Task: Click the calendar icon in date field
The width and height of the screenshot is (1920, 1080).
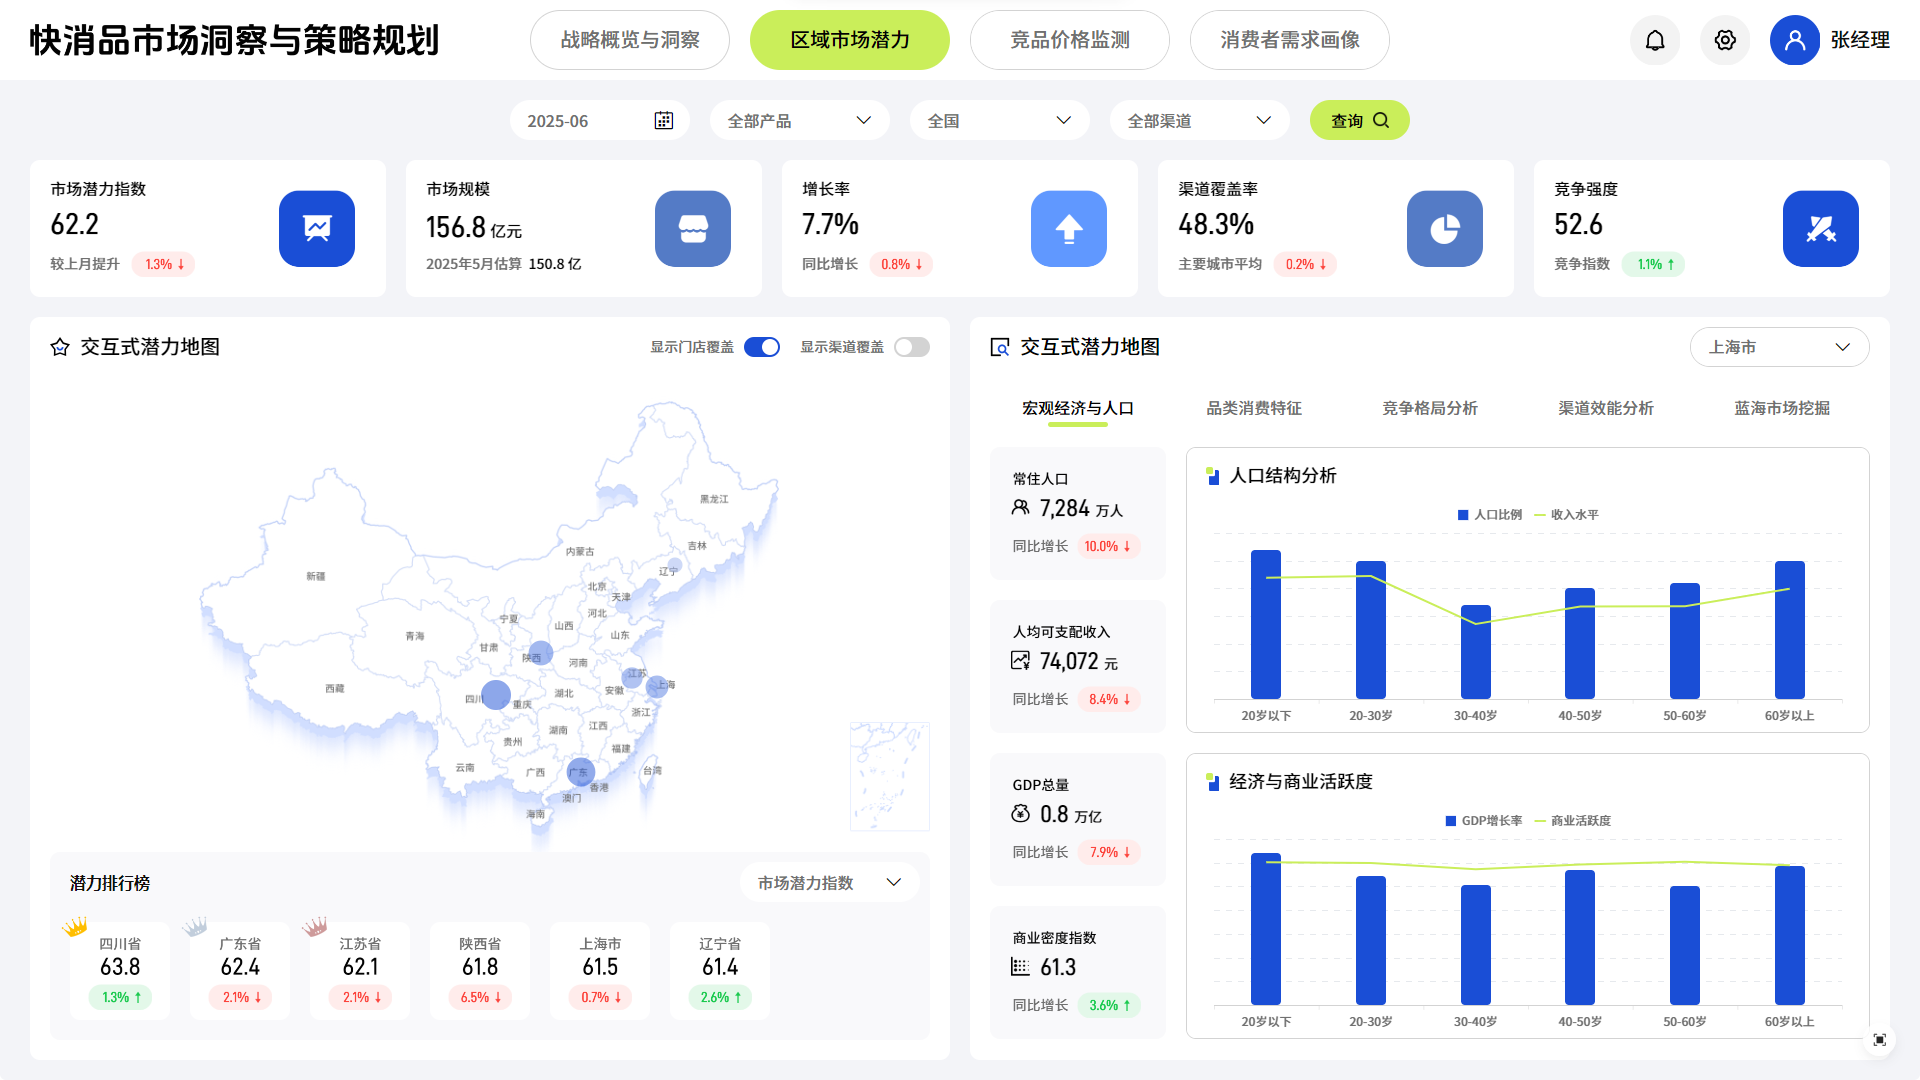Action: point(664,121)
